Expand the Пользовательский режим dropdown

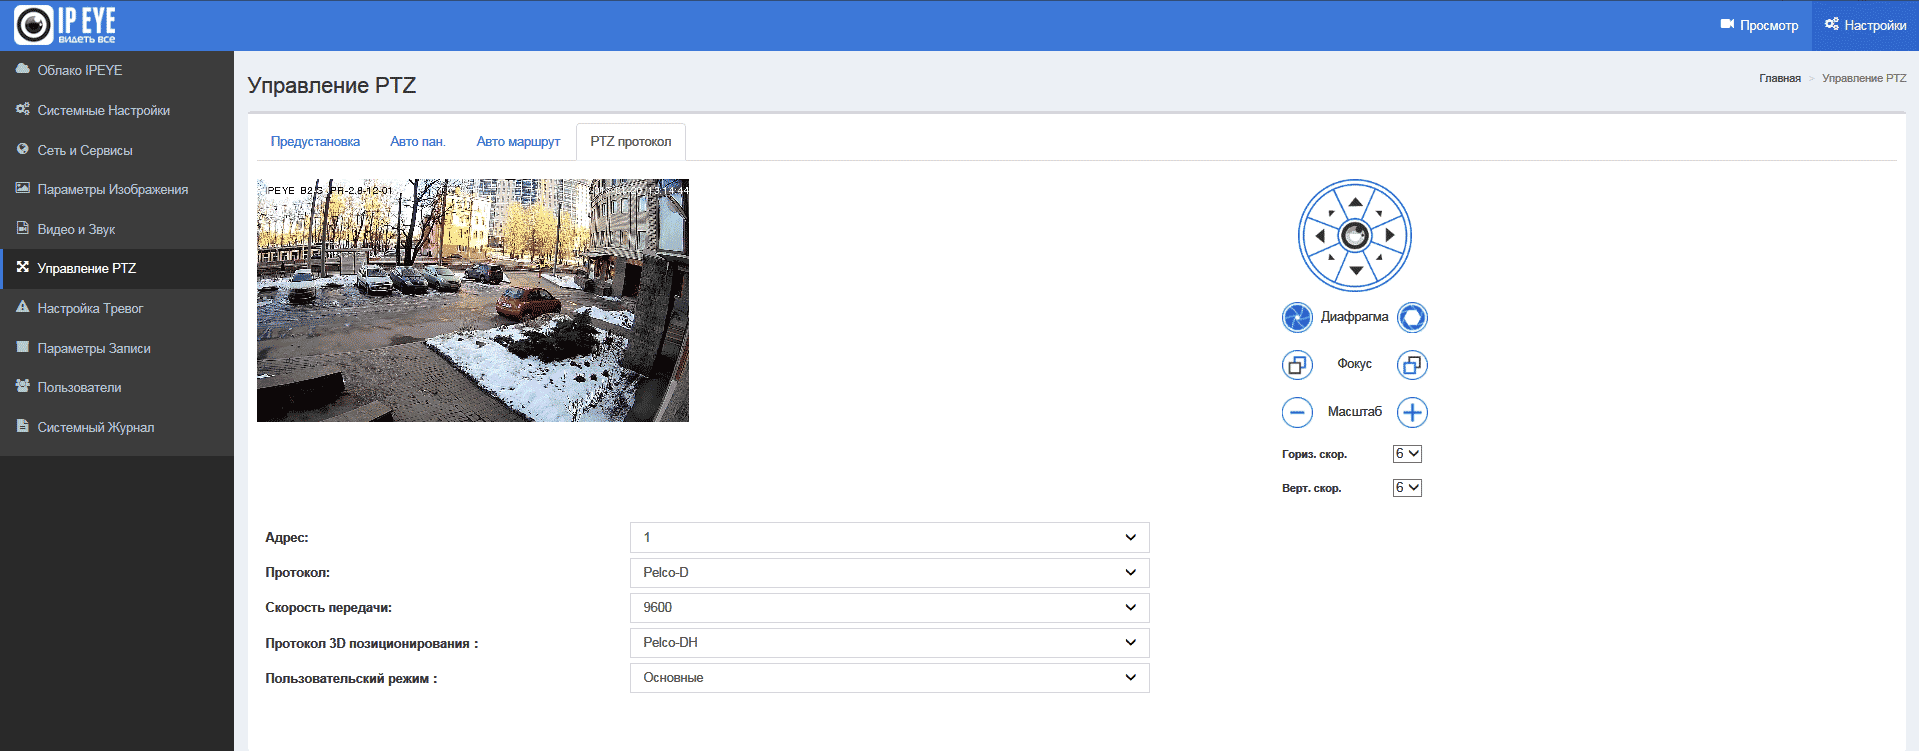(x=889, y=678)
